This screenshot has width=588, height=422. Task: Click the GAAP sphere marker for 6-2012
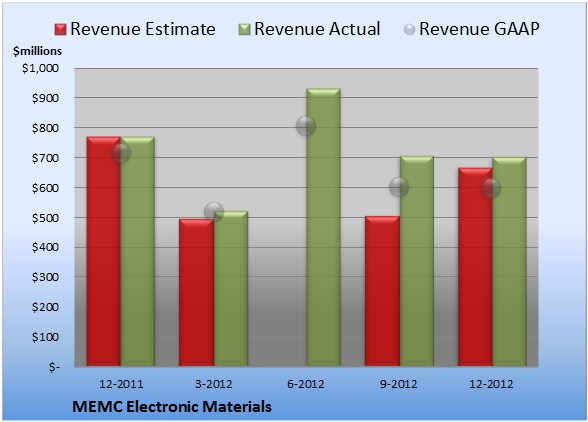(306, 126)
